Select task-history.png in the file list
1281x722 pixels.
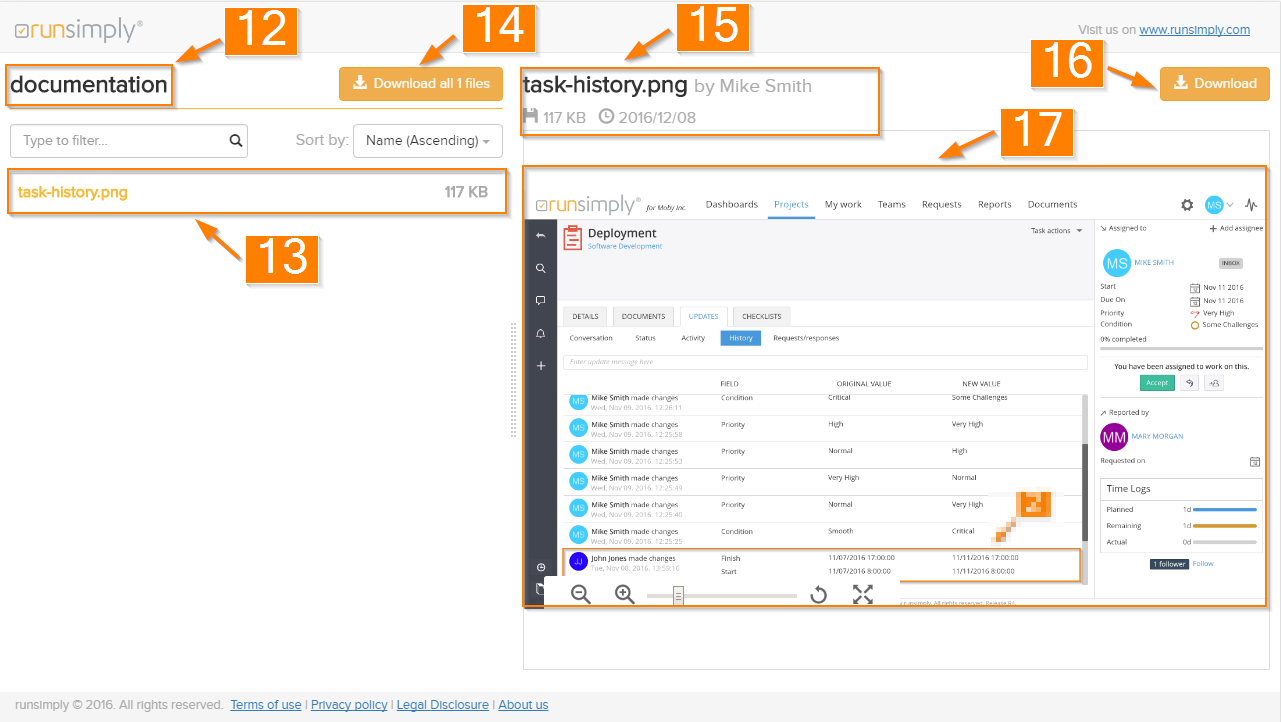click(73, 192)
